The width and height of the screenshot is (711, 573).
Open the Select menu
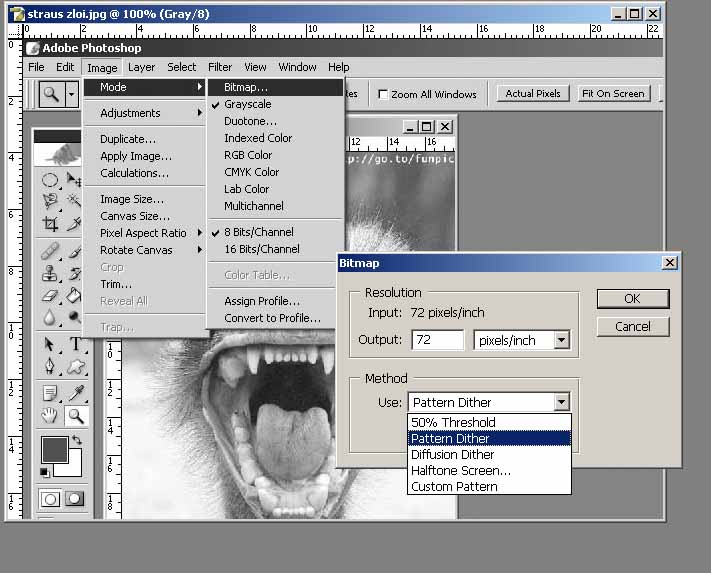coord(181,67)
